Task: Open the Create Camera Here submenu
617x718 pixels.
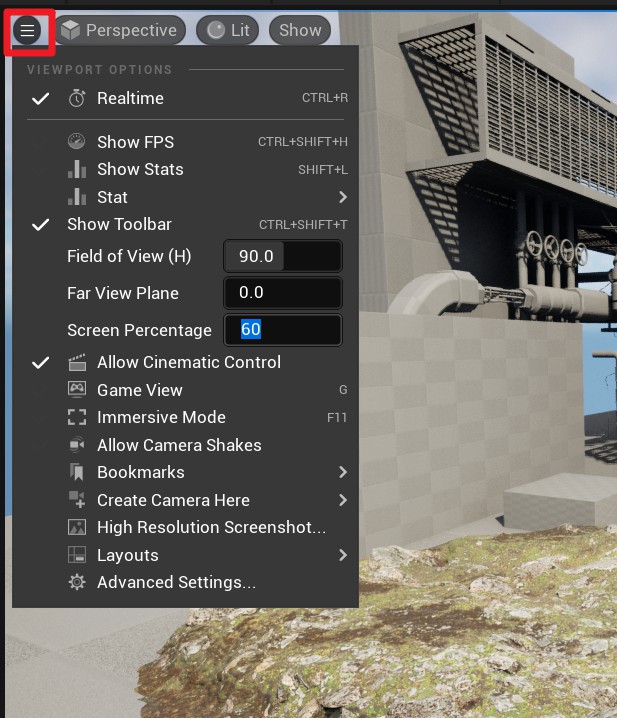Action: [x=342, y=500]
